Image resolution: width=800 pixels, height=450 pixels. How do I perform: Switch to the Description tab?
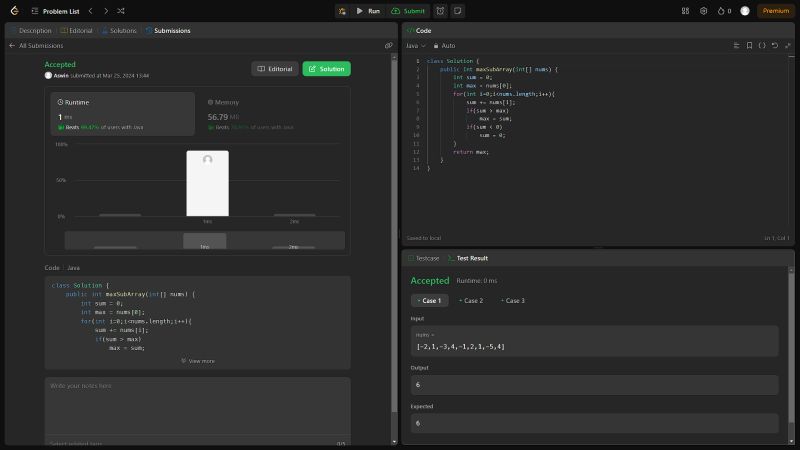31,31
